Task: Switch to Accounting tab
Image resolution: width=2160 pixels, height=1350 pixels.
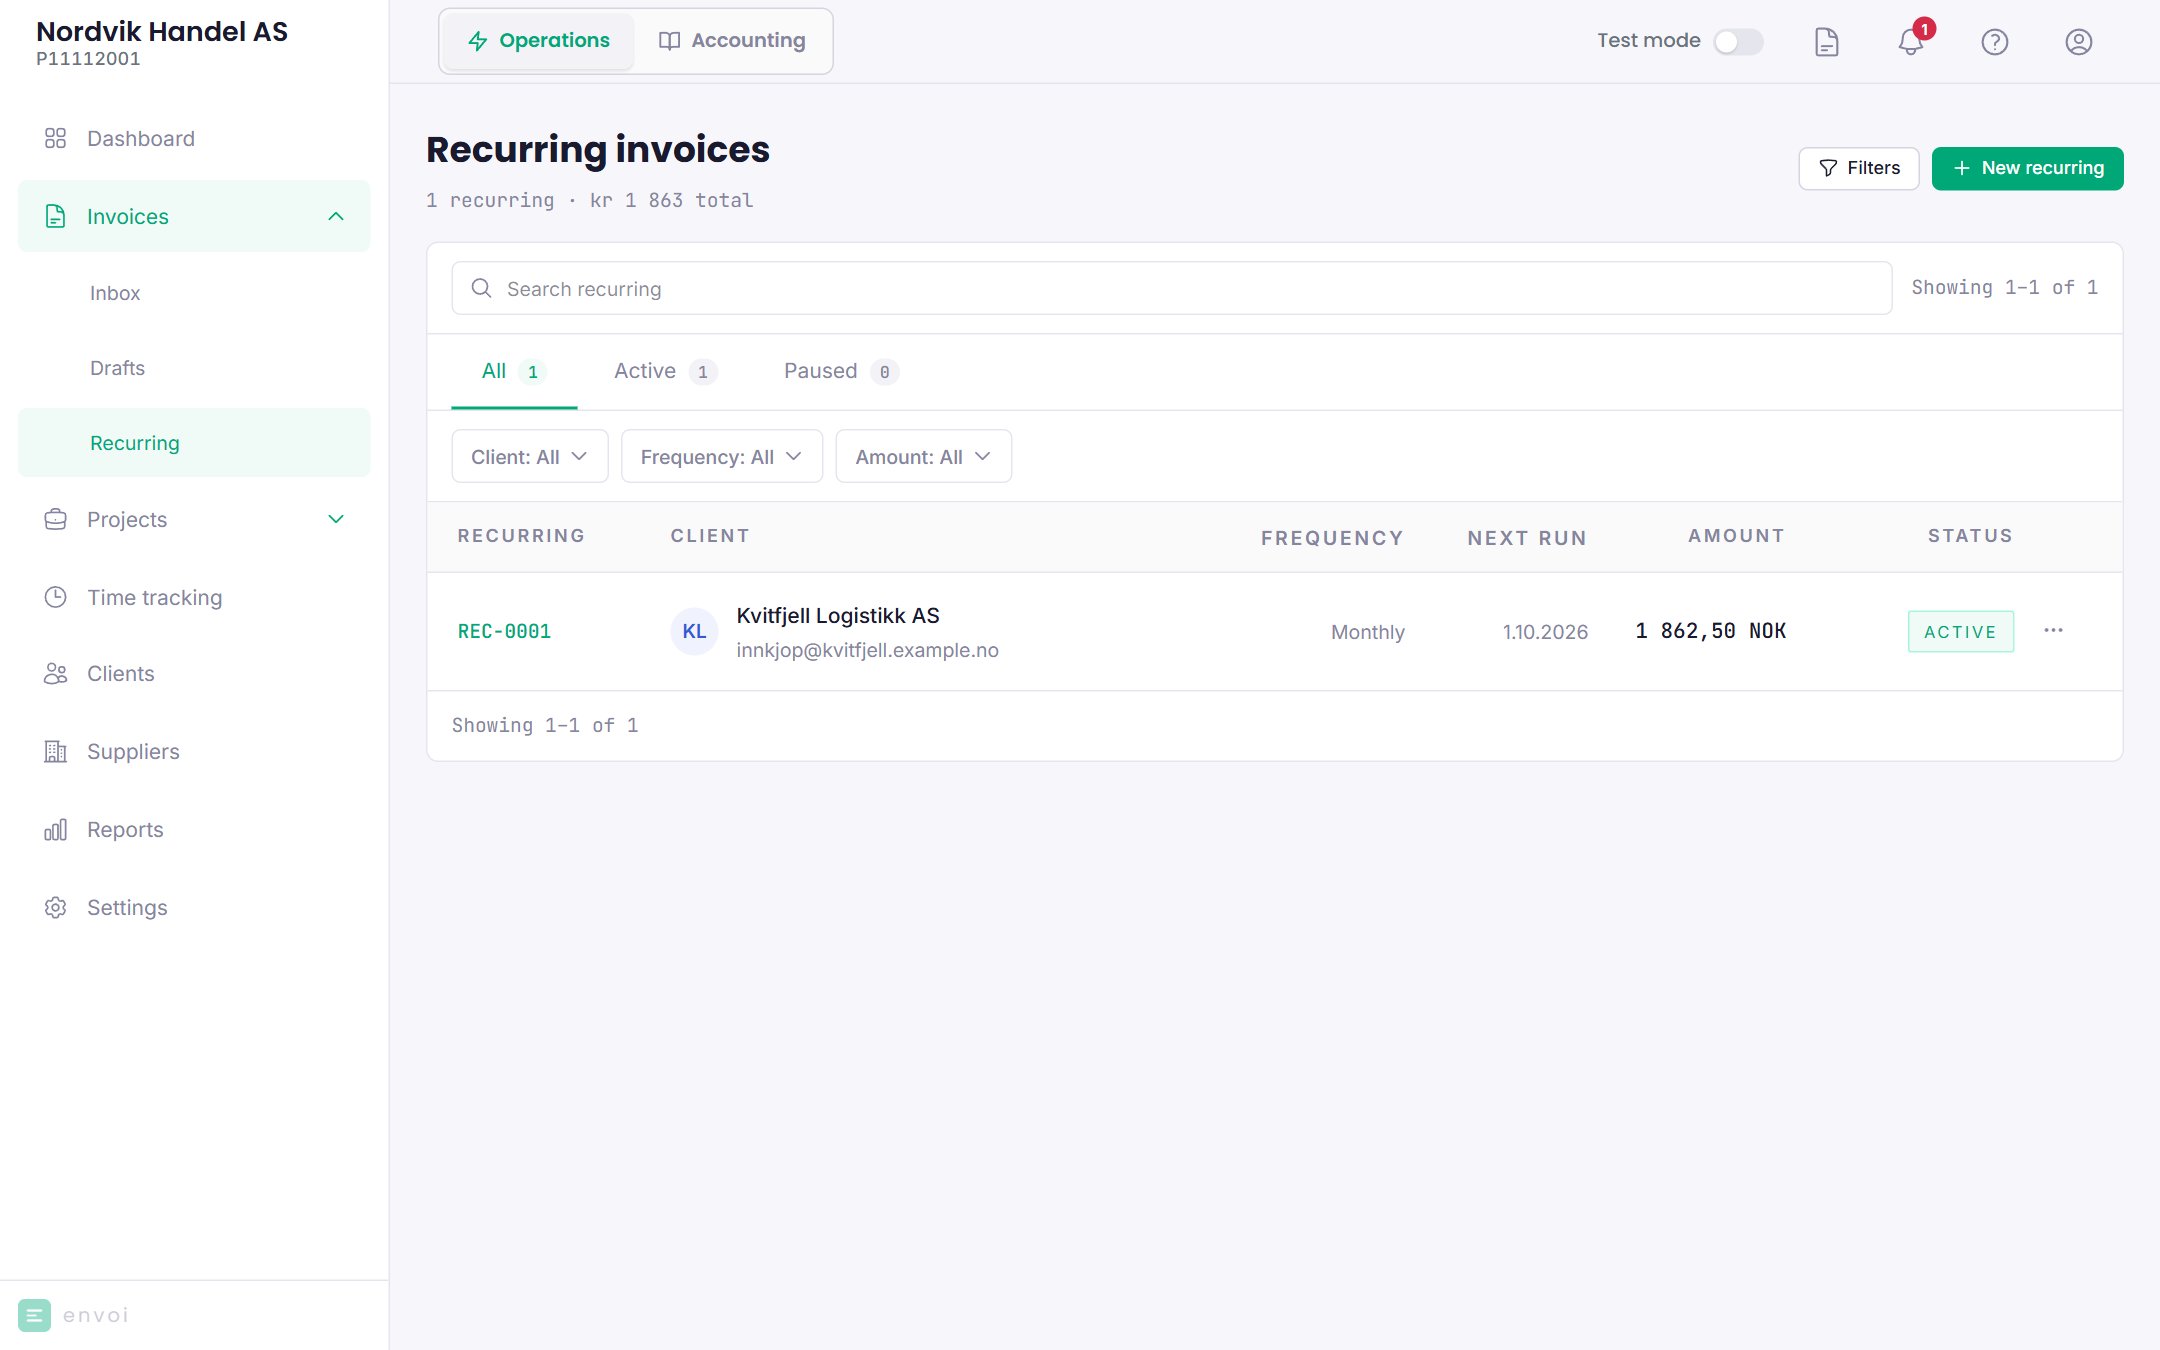Action: point(732,41)
